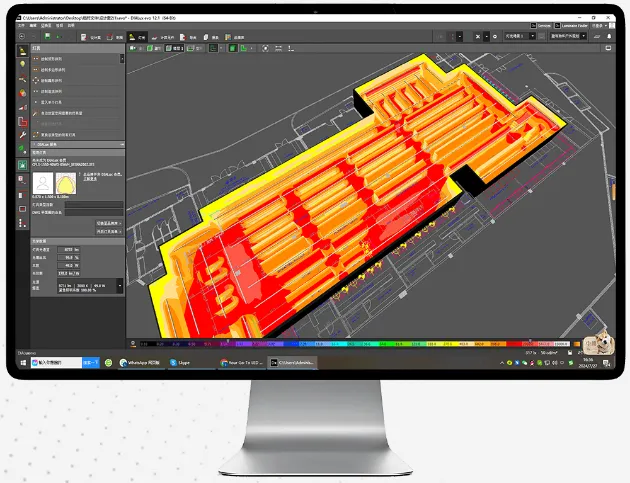Click the taskbar search input box
Screen dimensions: 630x483
tap(56, 363)
